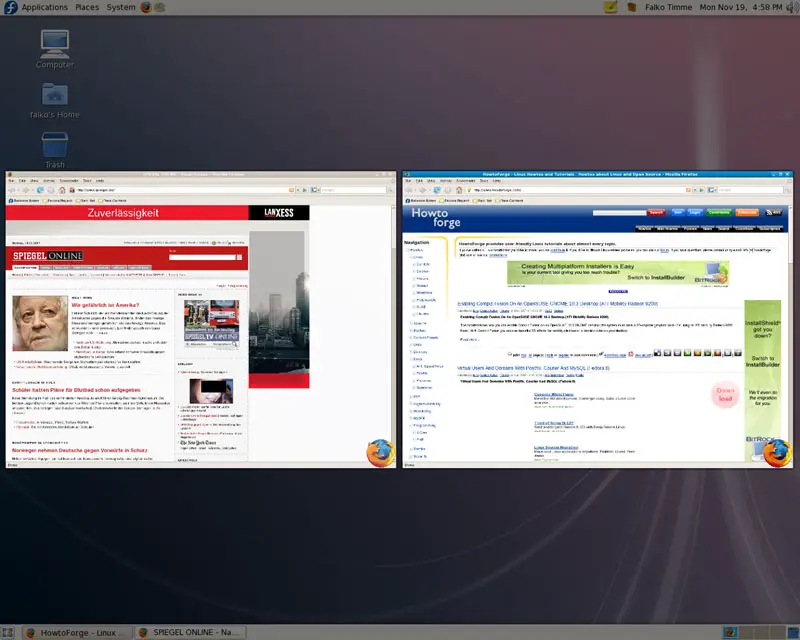Click the HowtoForge window vertical scrollbar
The width and height of the screenshot is (800, 640).
tap(790, 332)
